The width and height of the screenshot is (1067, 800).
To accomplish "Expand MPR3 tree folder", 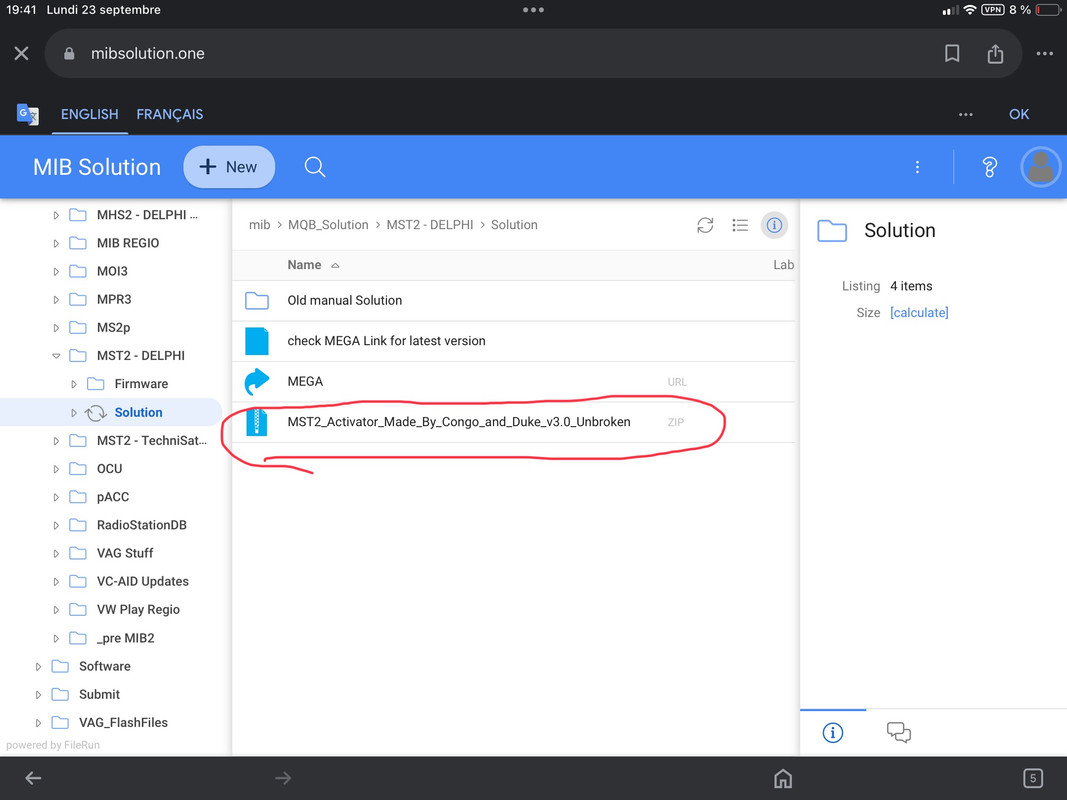I will tap(56, 299).
